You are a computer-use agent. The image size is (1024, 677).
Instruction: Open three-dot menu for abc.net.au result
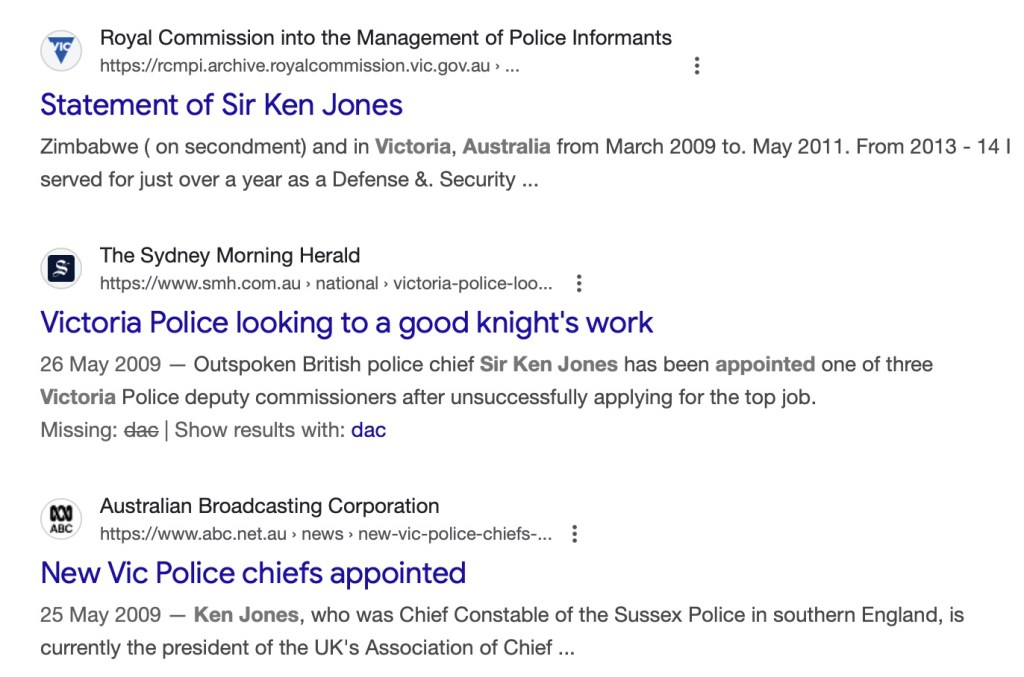574,534
